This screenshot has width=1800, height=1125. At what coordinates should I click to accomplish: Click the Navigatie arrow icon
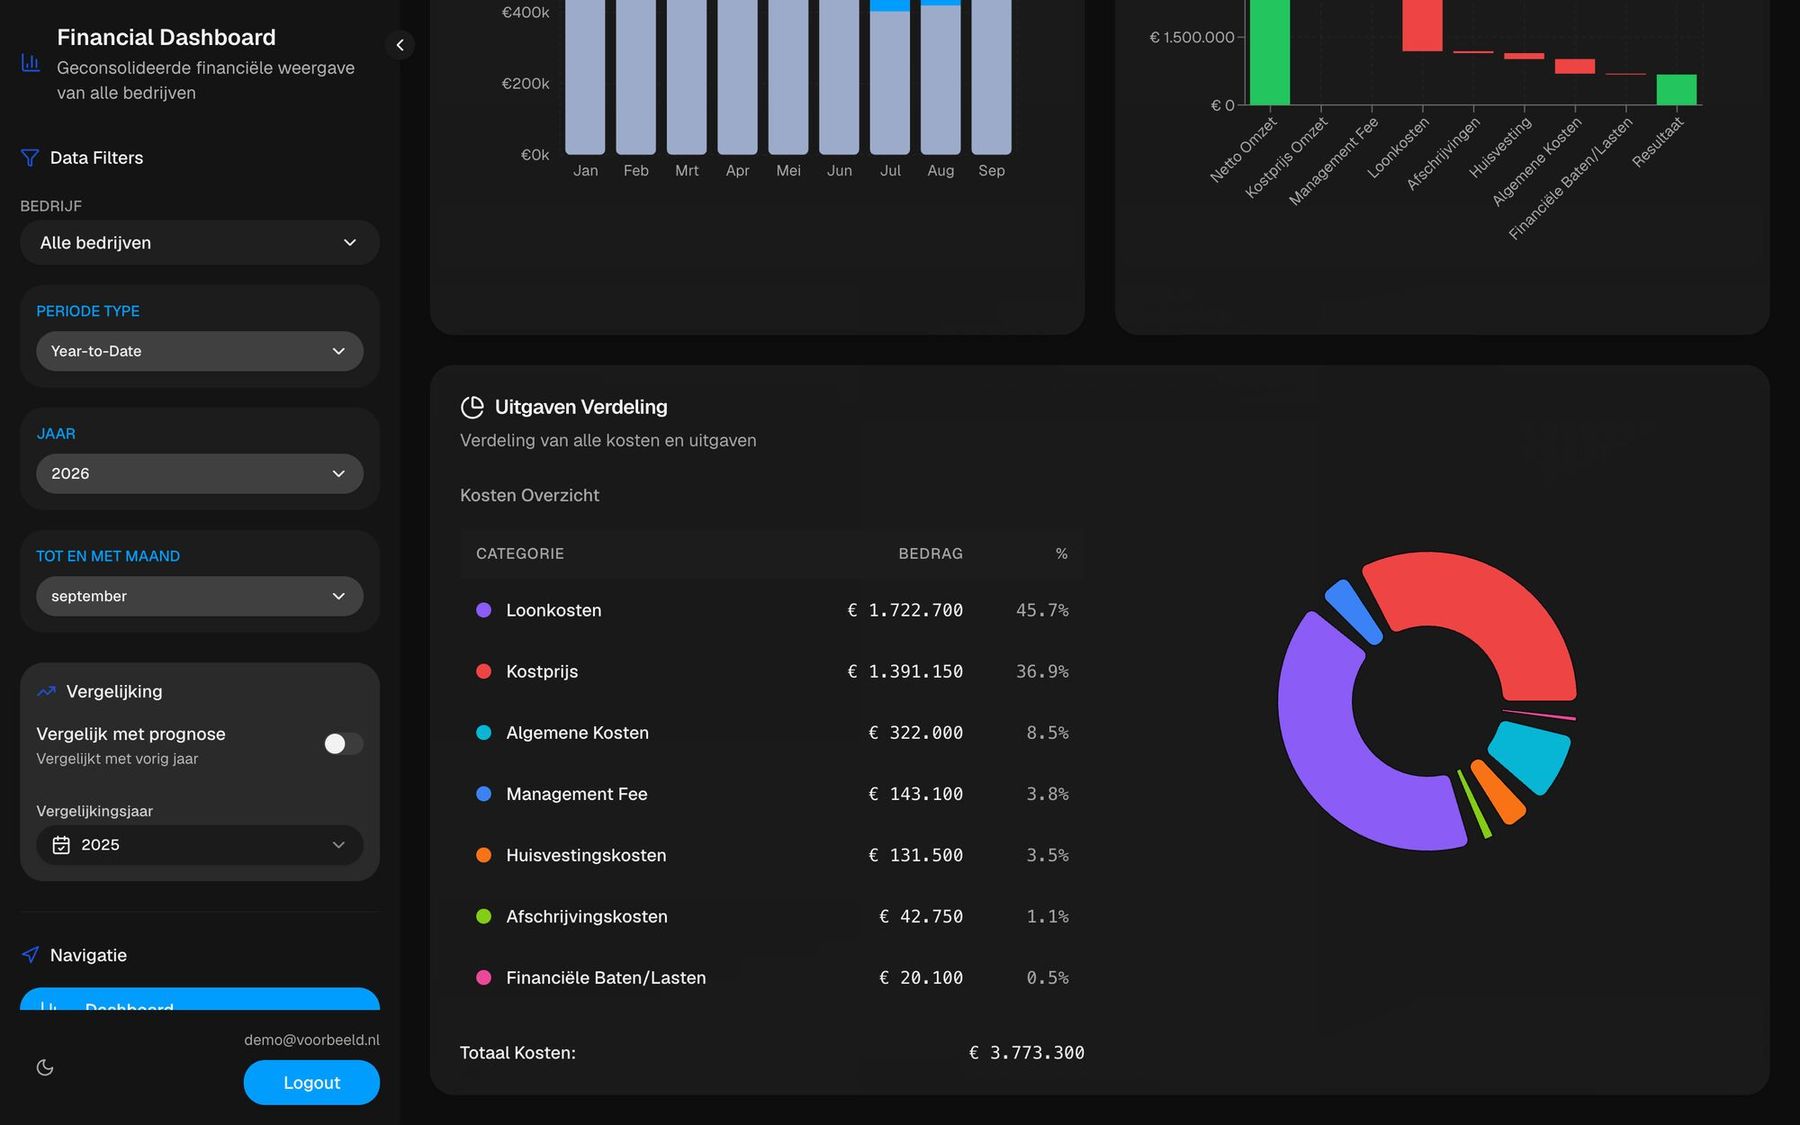30,955
